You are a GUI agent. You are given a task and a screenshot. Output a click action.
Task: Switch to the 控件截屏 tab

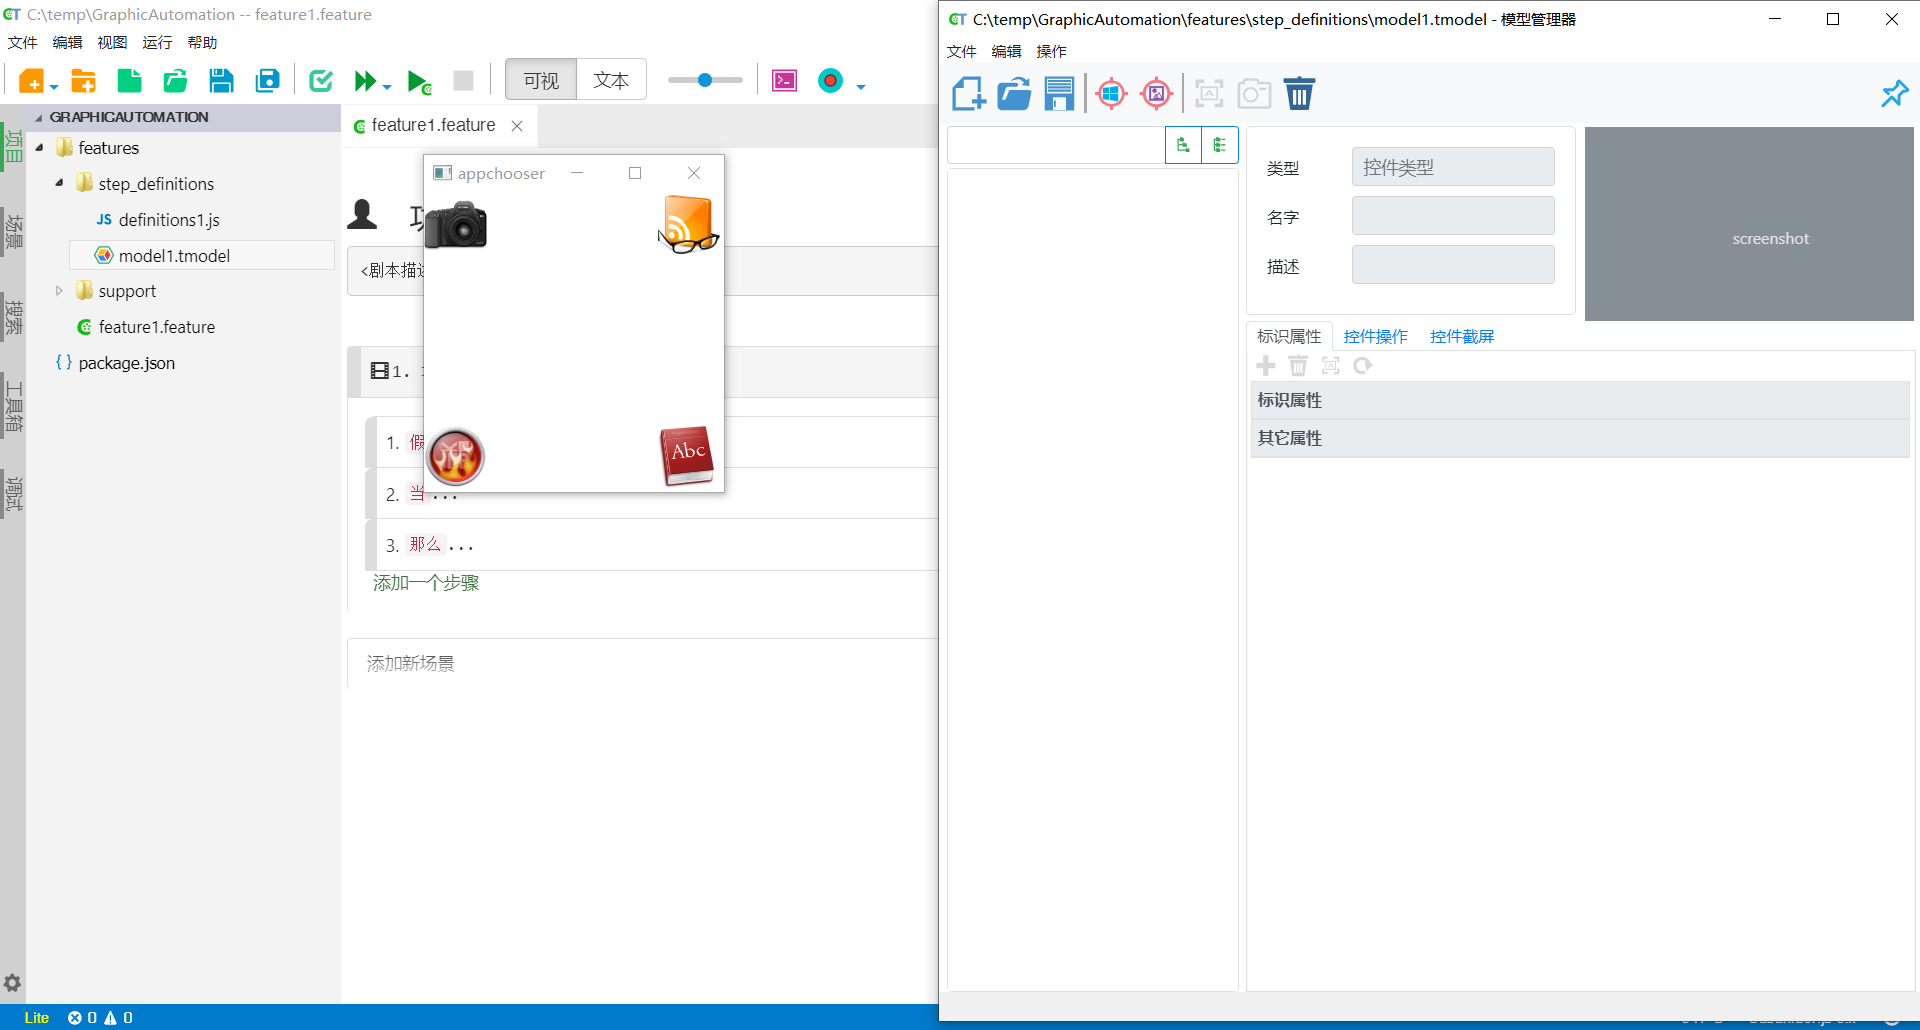coord(1462,337)
